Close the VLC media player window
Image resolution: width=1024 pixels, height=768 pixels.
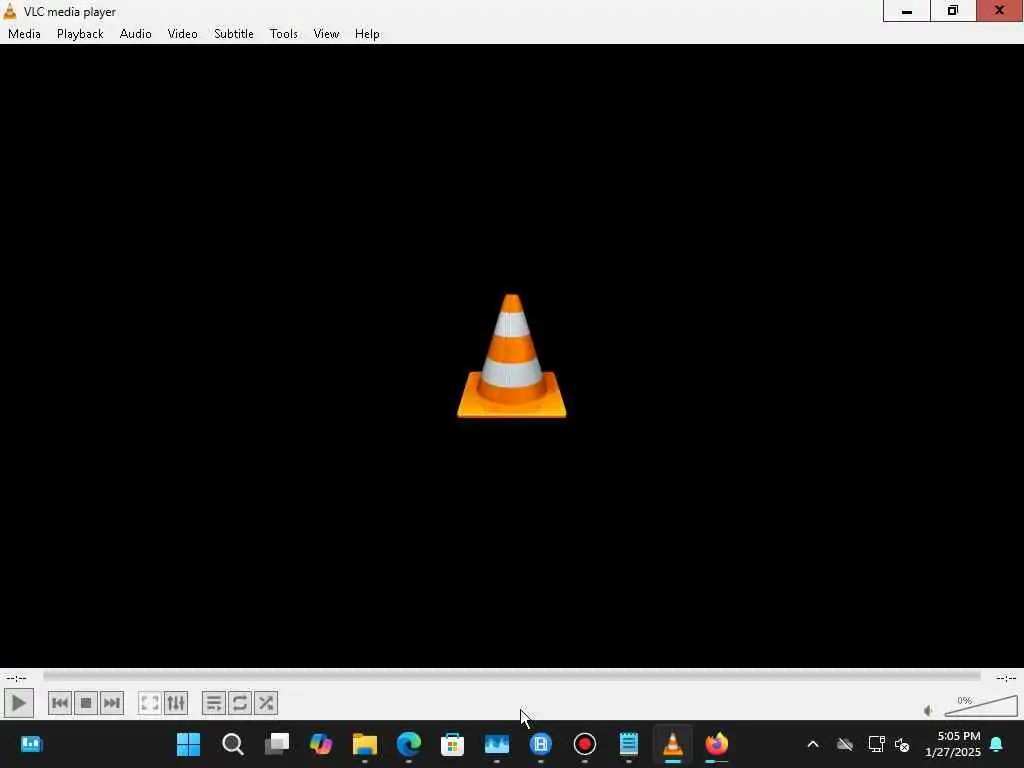coord(1000,10)
